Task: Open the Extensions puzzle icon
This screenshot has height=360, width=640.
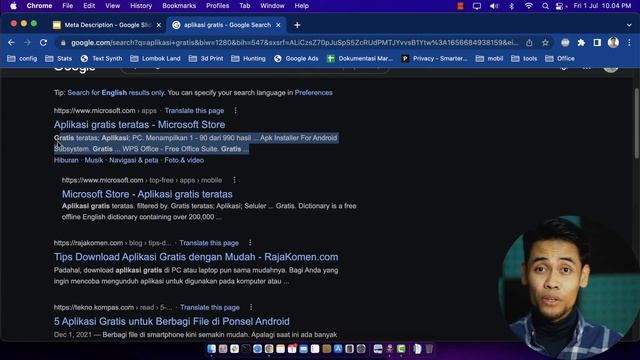Action: pyautogui.click(x=581, y=43)
